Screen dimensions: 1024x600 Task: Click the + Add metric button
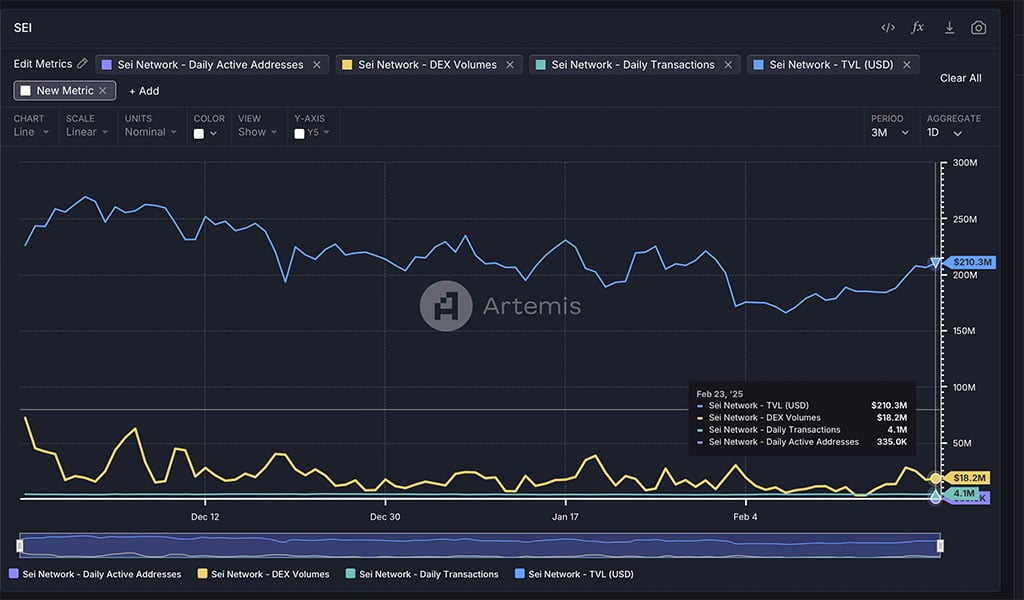point(142,91)
